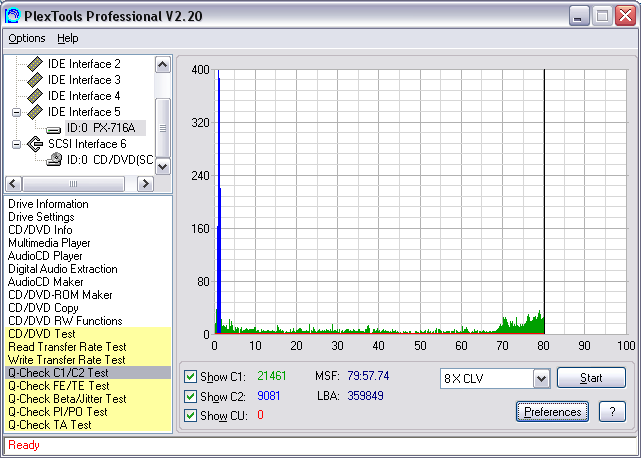The height and width of the screenshot is (458, 641).
Task: Click the IDE Interface 3 chip icon
Action: click(x=35, y=80)
